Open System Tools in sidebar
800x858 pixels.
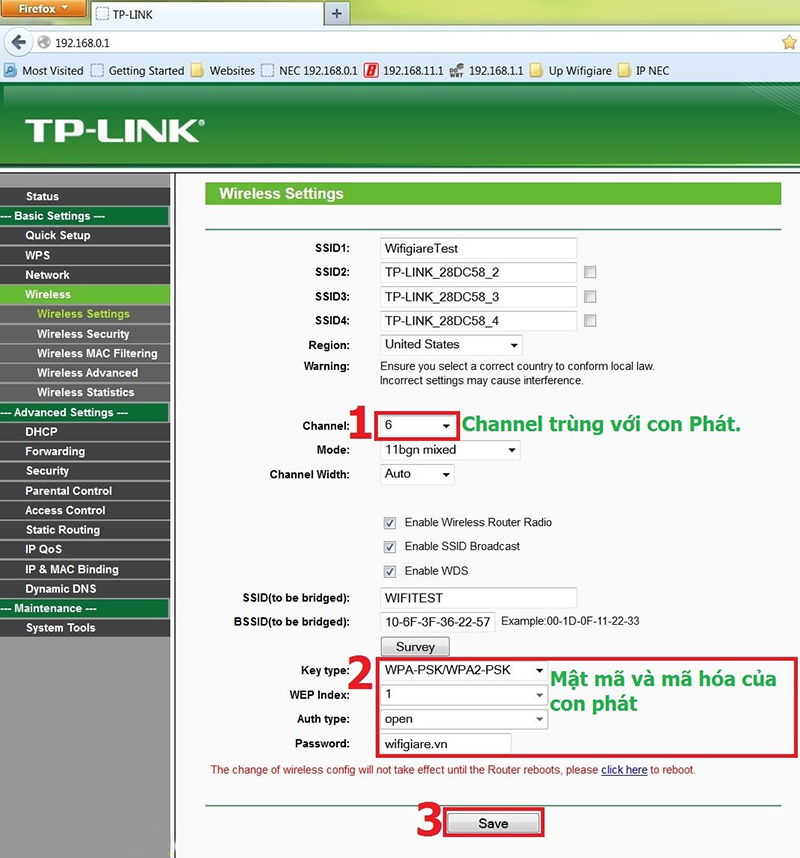tap(85, 628)
